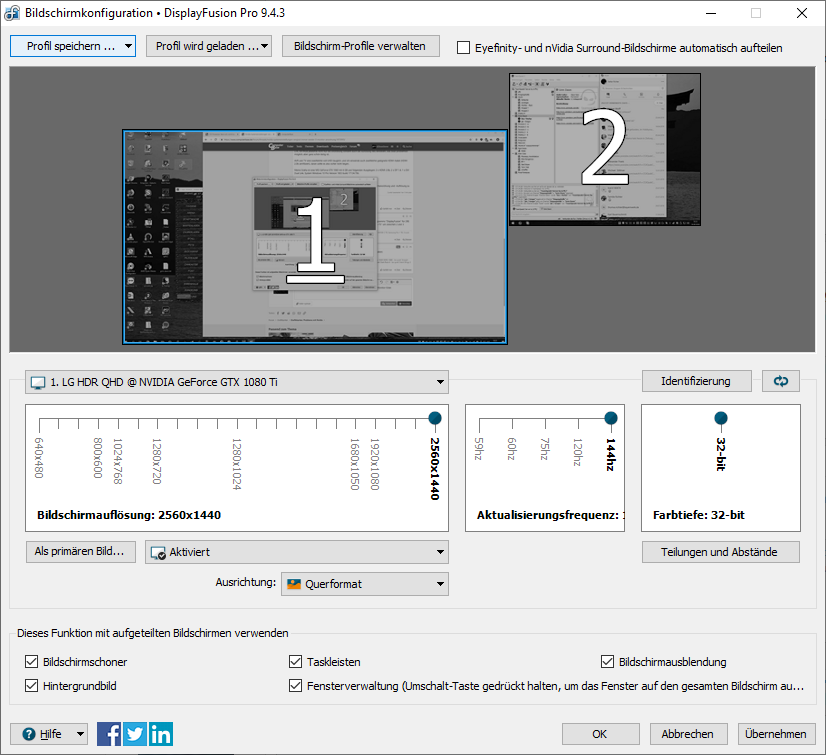
Task: Click the 640x480 resolution label
Action: (x=38, y=458)
